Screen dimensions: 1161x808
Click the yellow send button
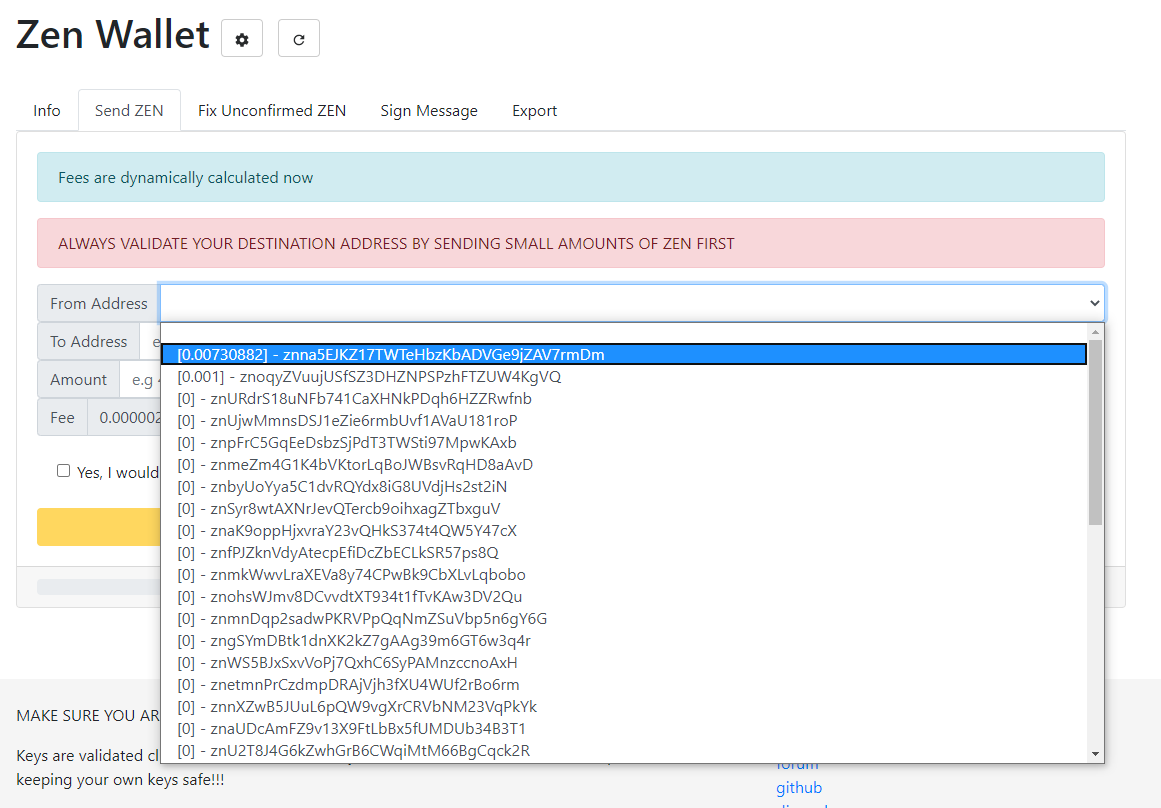99,527
